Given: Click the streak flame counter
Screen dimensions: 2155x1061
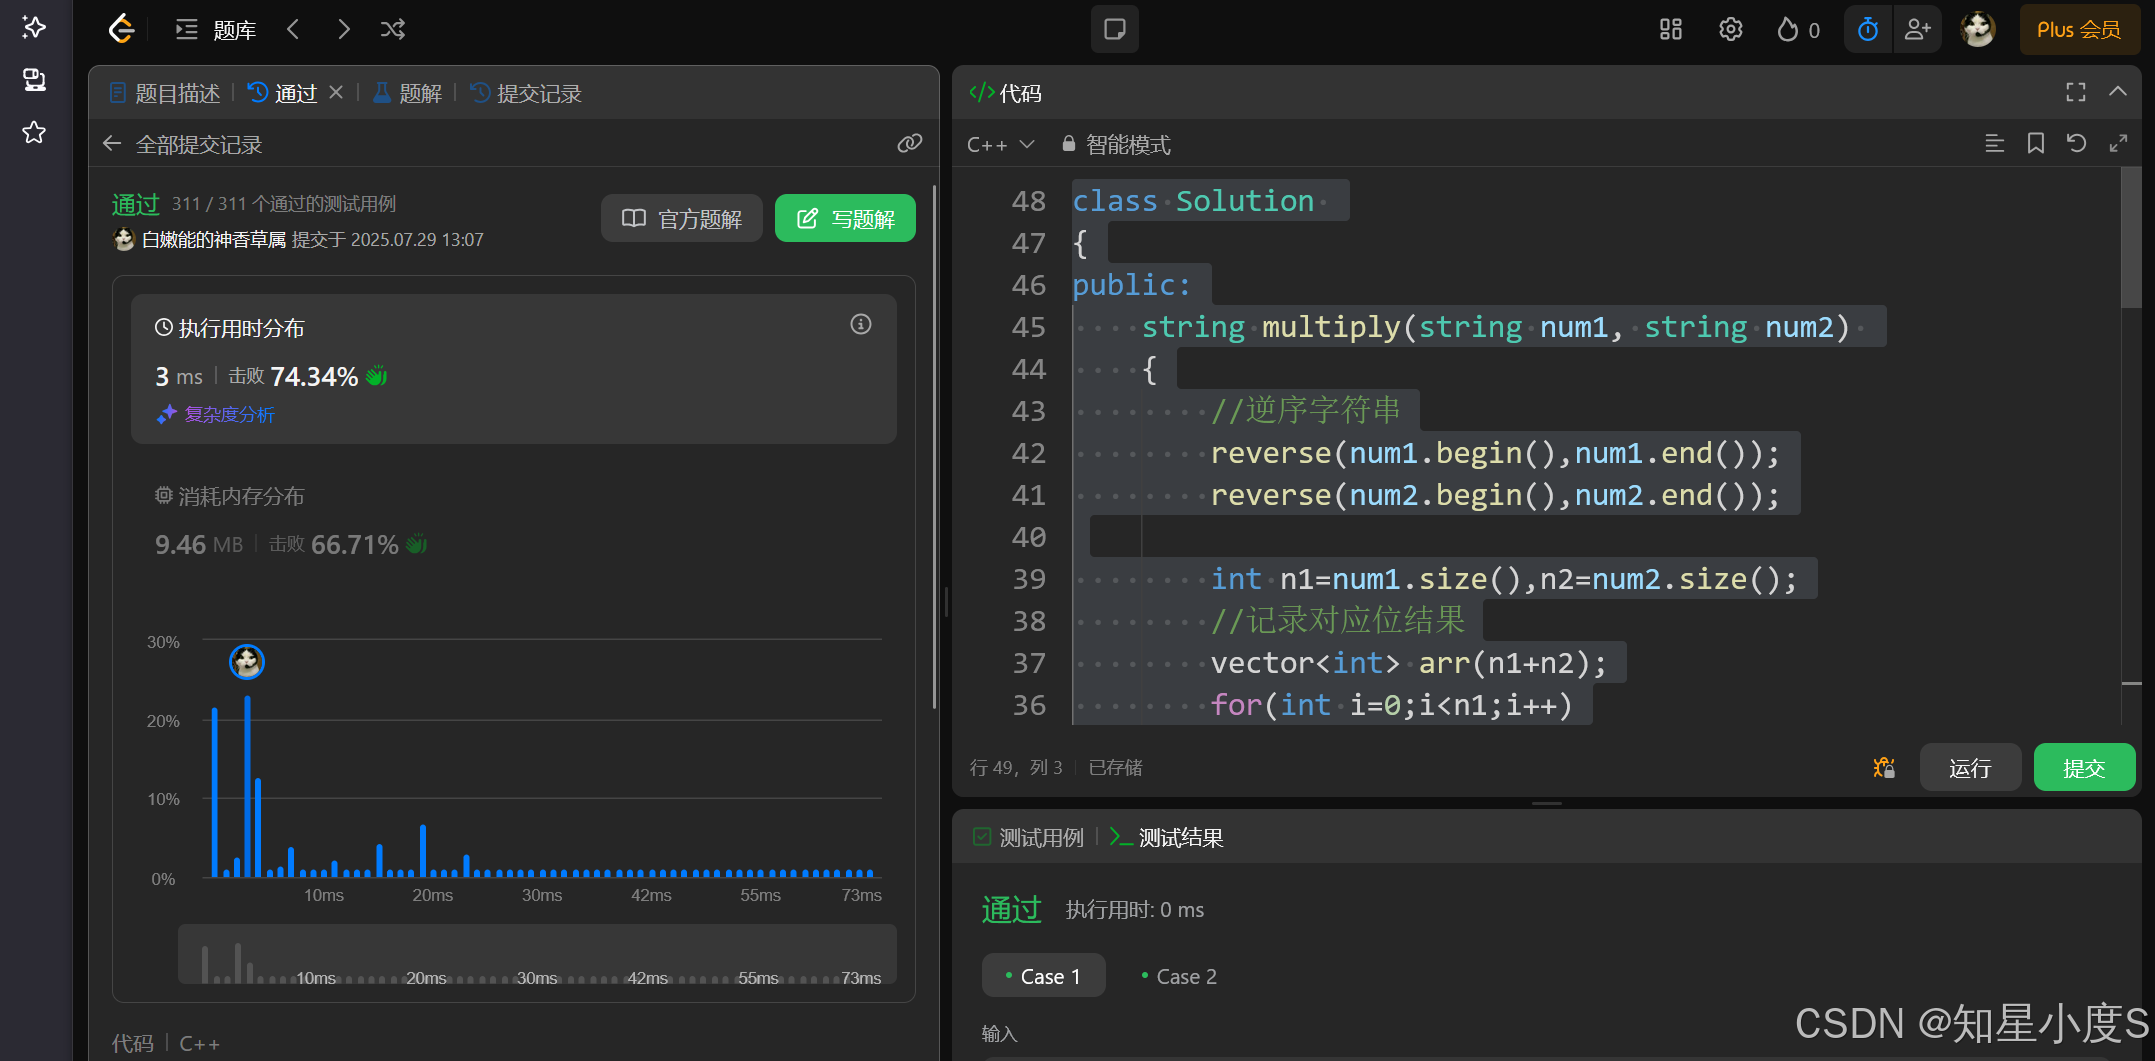Looking at the screenshot, I should [1798, 30].
